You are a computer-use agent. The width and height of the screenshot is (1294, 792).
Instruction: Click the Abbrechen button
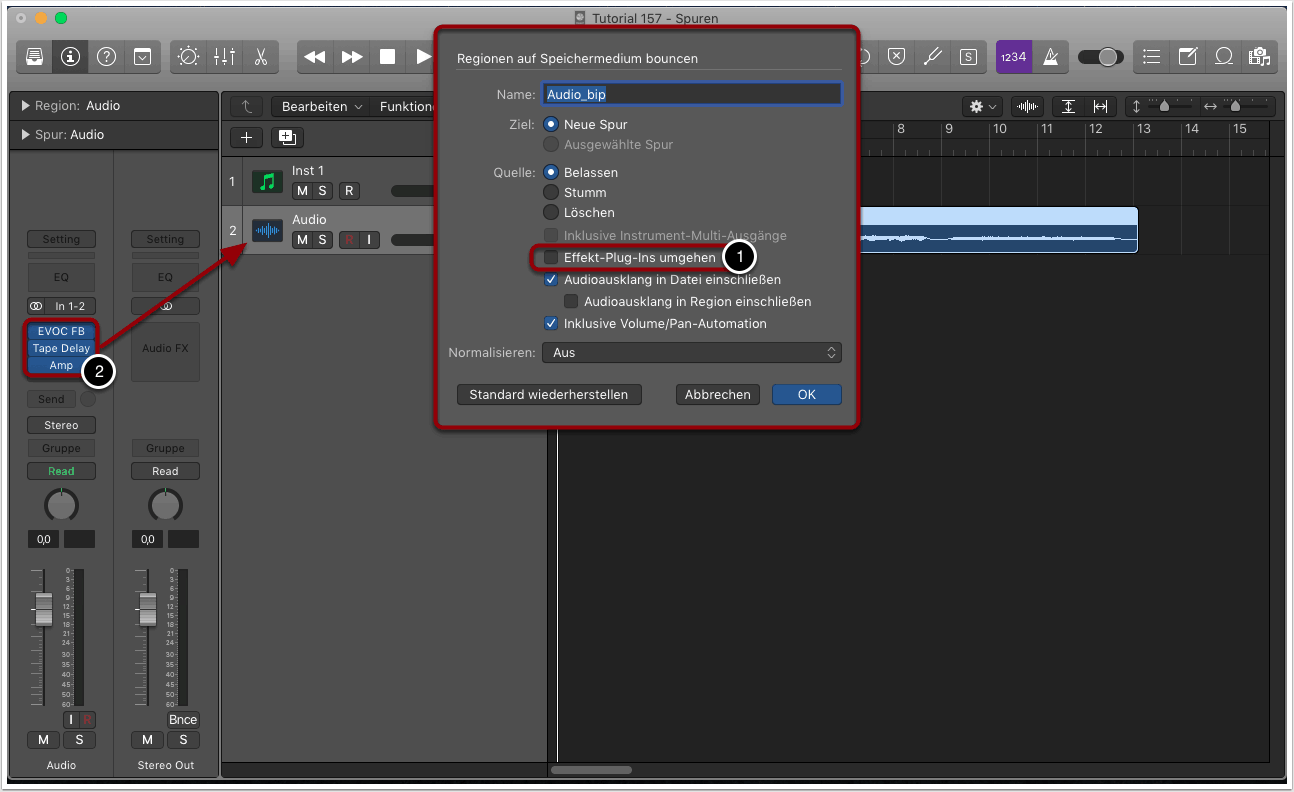tap(717, 395)
